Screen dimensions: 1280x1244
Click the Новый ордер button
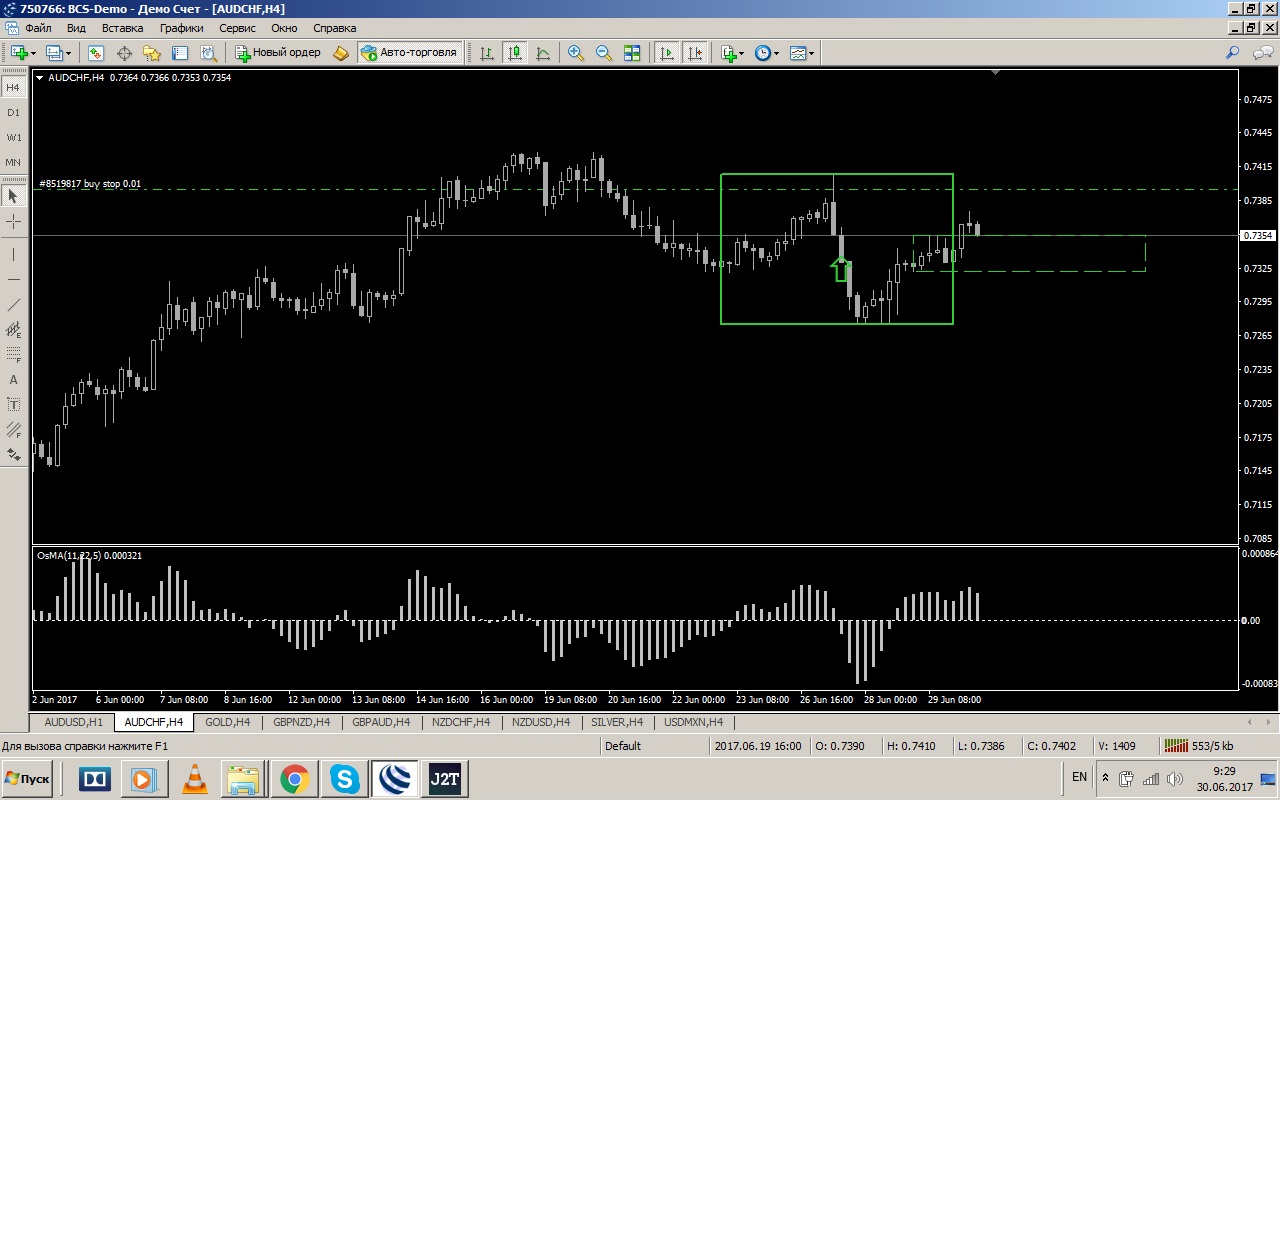(278, 53)
